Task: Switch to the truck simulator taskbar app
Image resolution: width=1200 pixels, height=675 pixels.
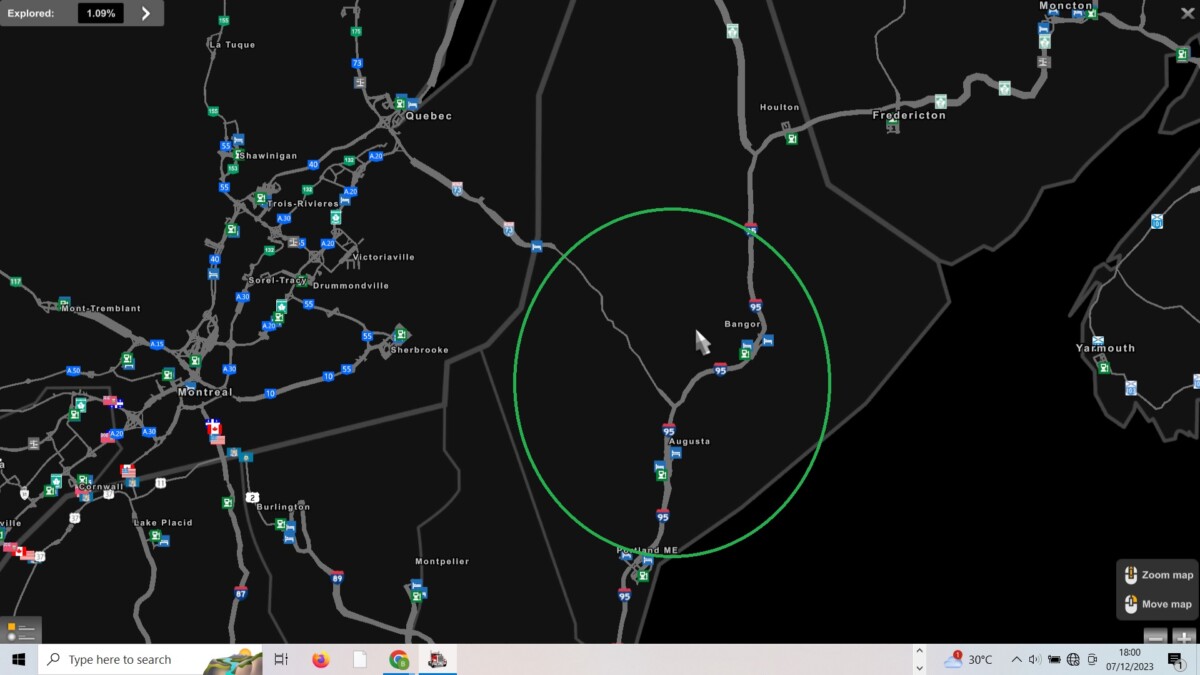Action: point(438,659)
